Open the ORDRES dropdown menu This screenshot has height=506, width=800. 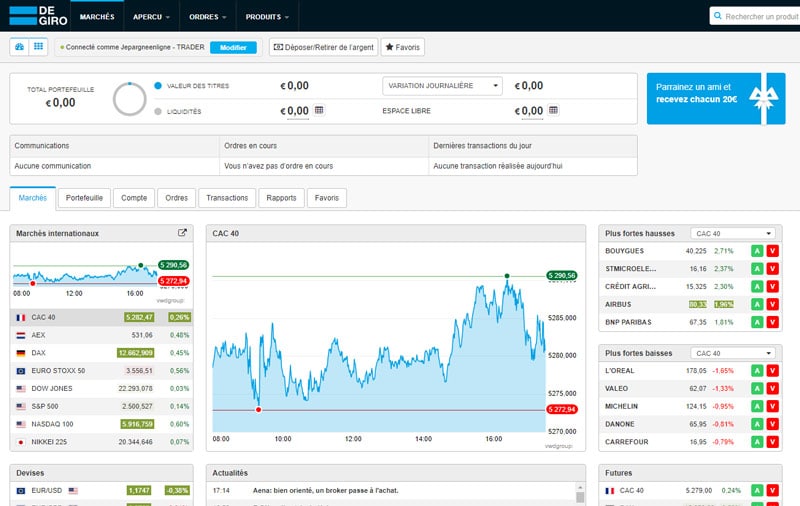[208, 17]
